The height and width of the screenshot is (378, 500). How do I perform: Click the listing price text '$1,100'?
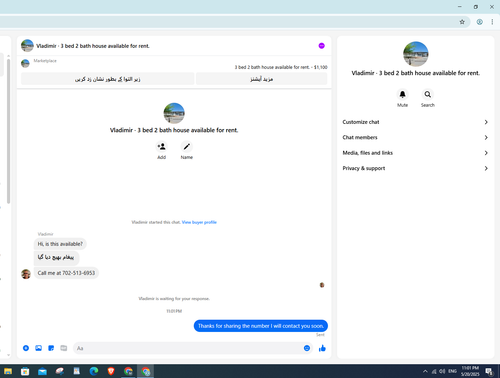click(x=320, y=67)
